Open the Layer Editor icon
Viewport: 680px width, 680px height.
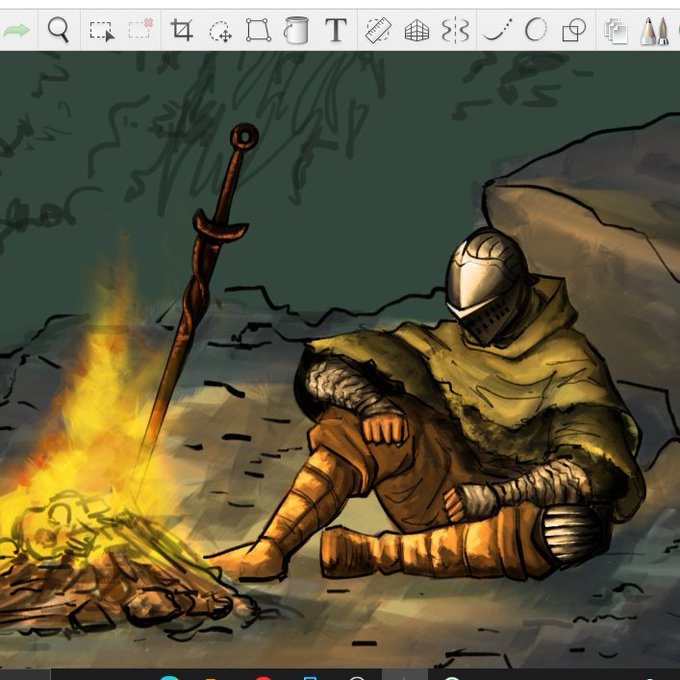pyautogui.click(x=616, y=31)
